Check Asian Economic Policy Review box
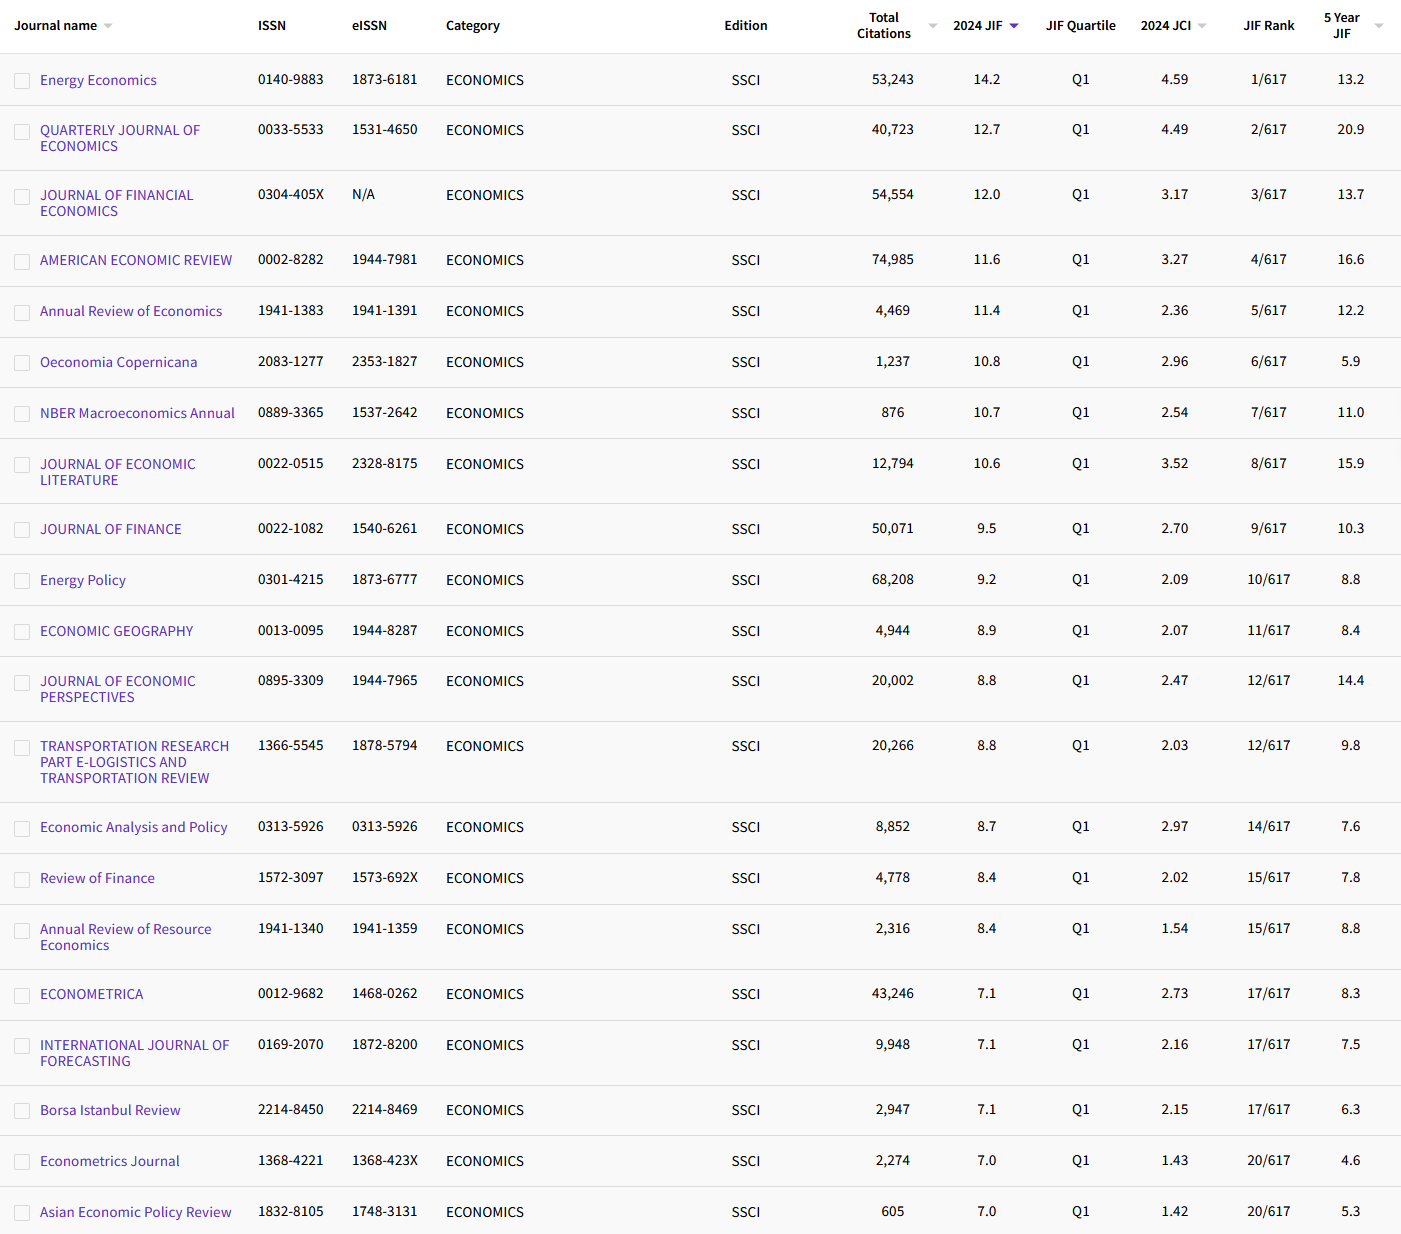Viewport: 1401px width, 1234px height. [x=22, y=1213]
